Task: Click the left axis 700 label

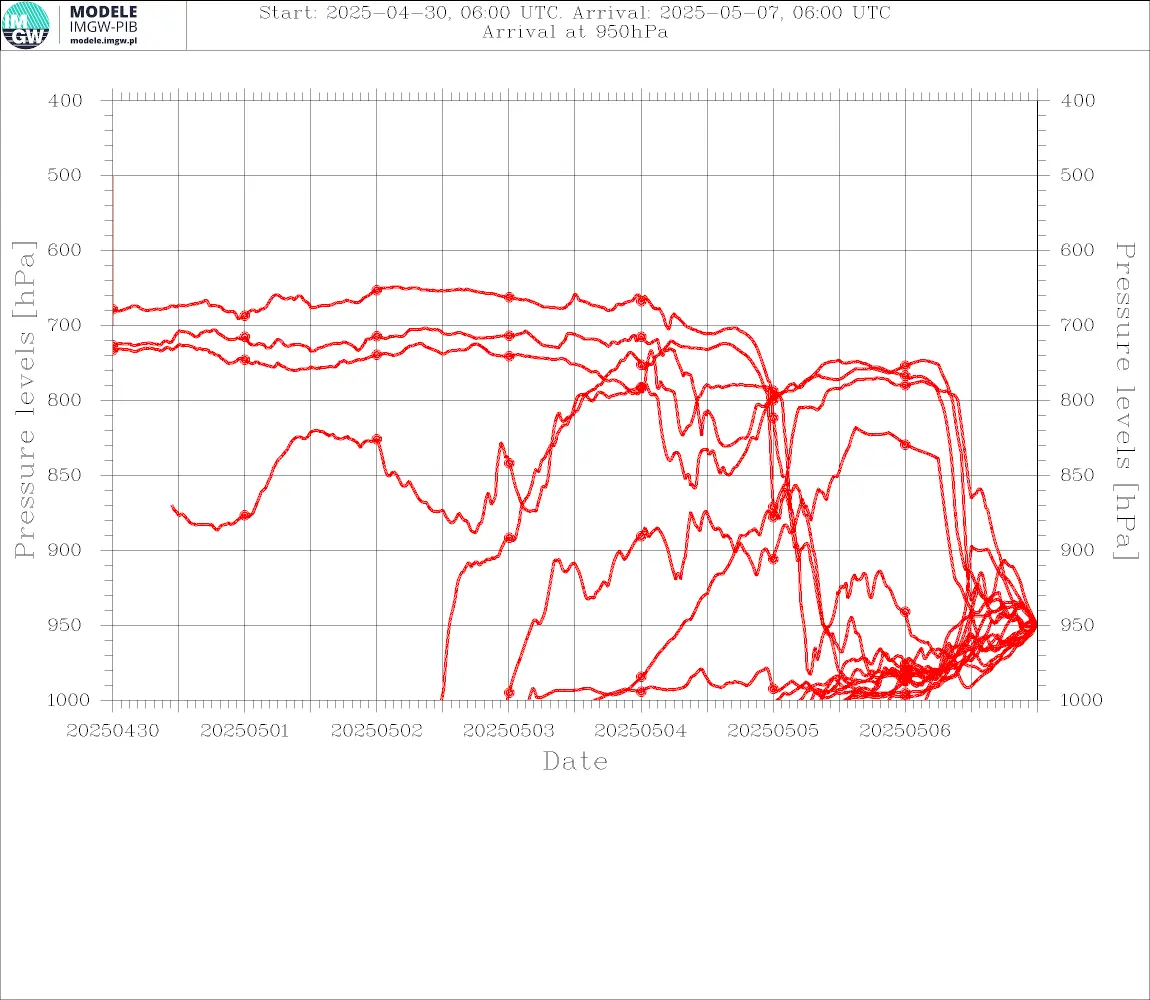Action: pos(65,325)
